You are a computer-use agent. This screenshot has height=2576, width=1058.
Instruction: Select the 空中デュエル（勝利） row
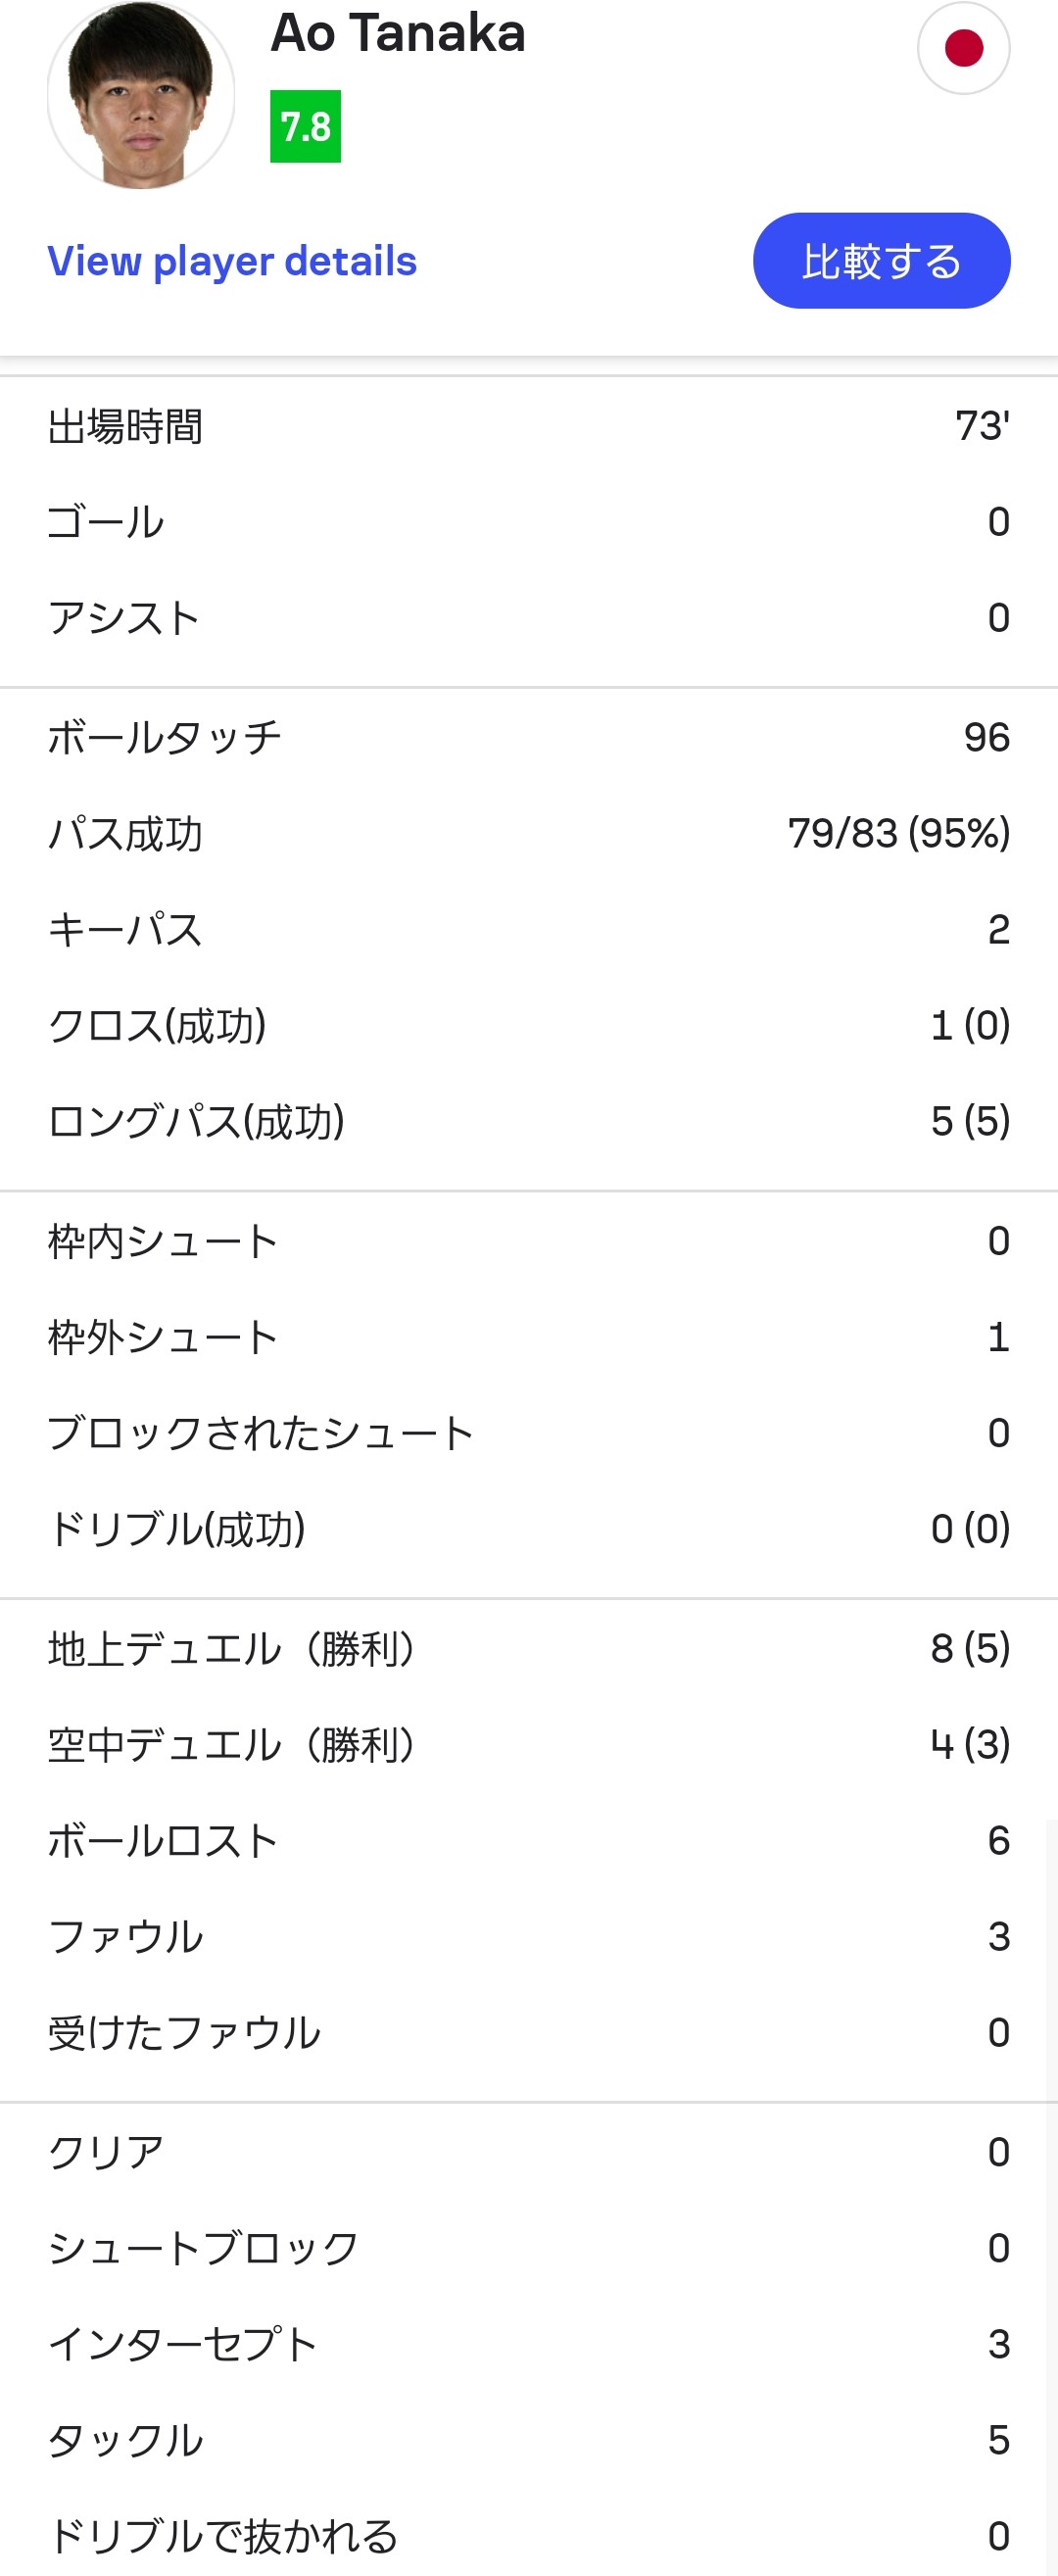(x=528, y=1746)
